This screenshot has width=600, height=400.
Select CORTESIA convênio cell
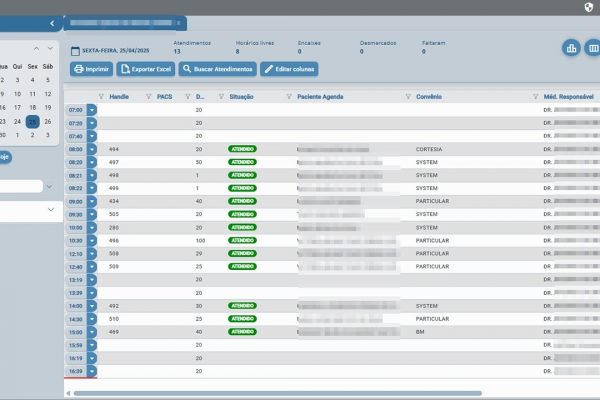(x=429, y=149)
